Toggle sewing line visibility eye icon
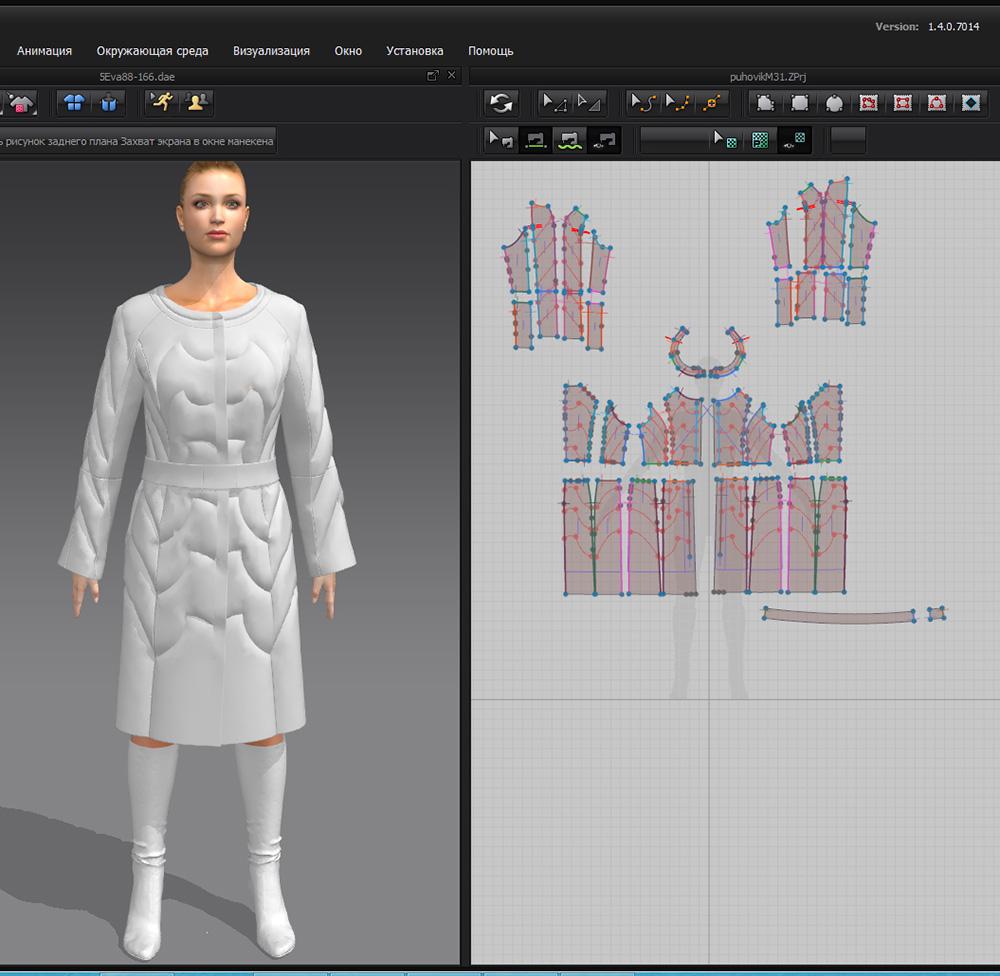This screenshot has height=976, width=1000. coord(604,141)
